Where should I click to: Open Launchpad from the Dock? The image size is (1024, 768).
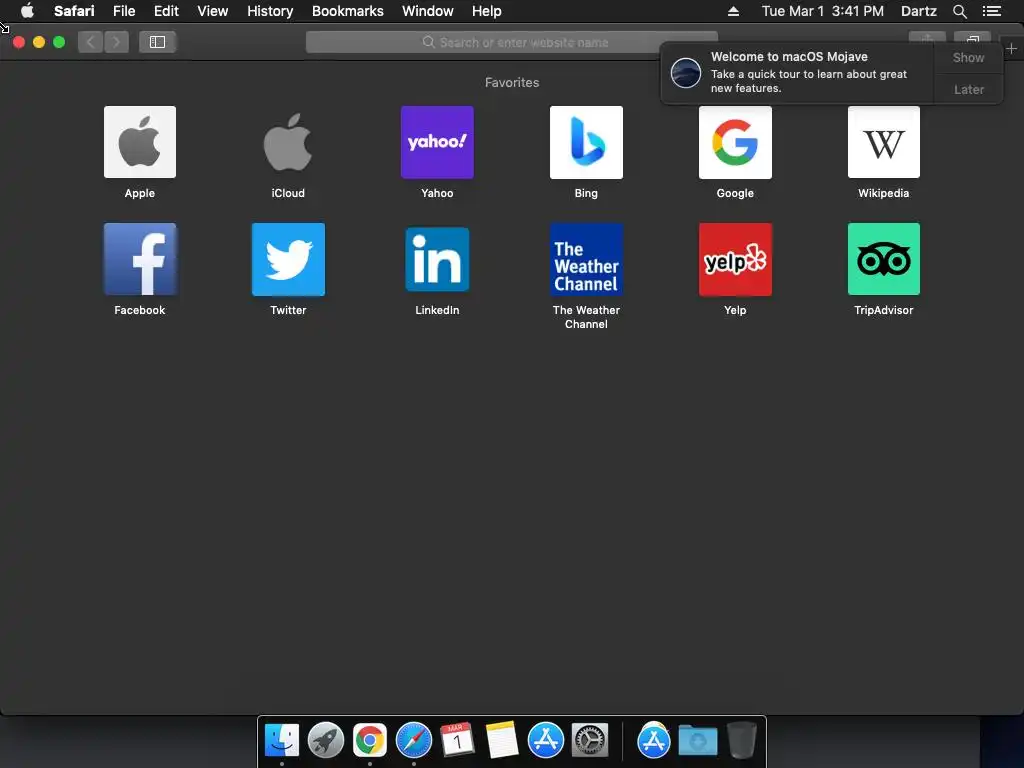click(326, 740)
